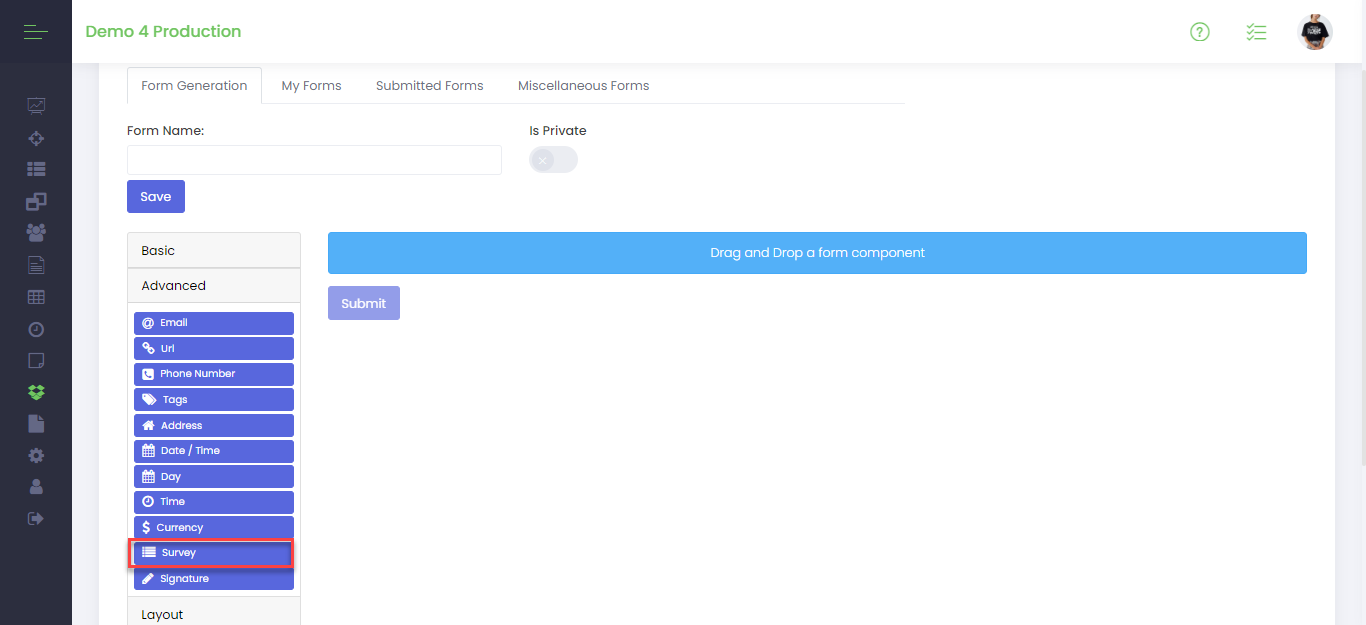Click the sign-out arrow icon in sidebar

[x=36, y=518]
